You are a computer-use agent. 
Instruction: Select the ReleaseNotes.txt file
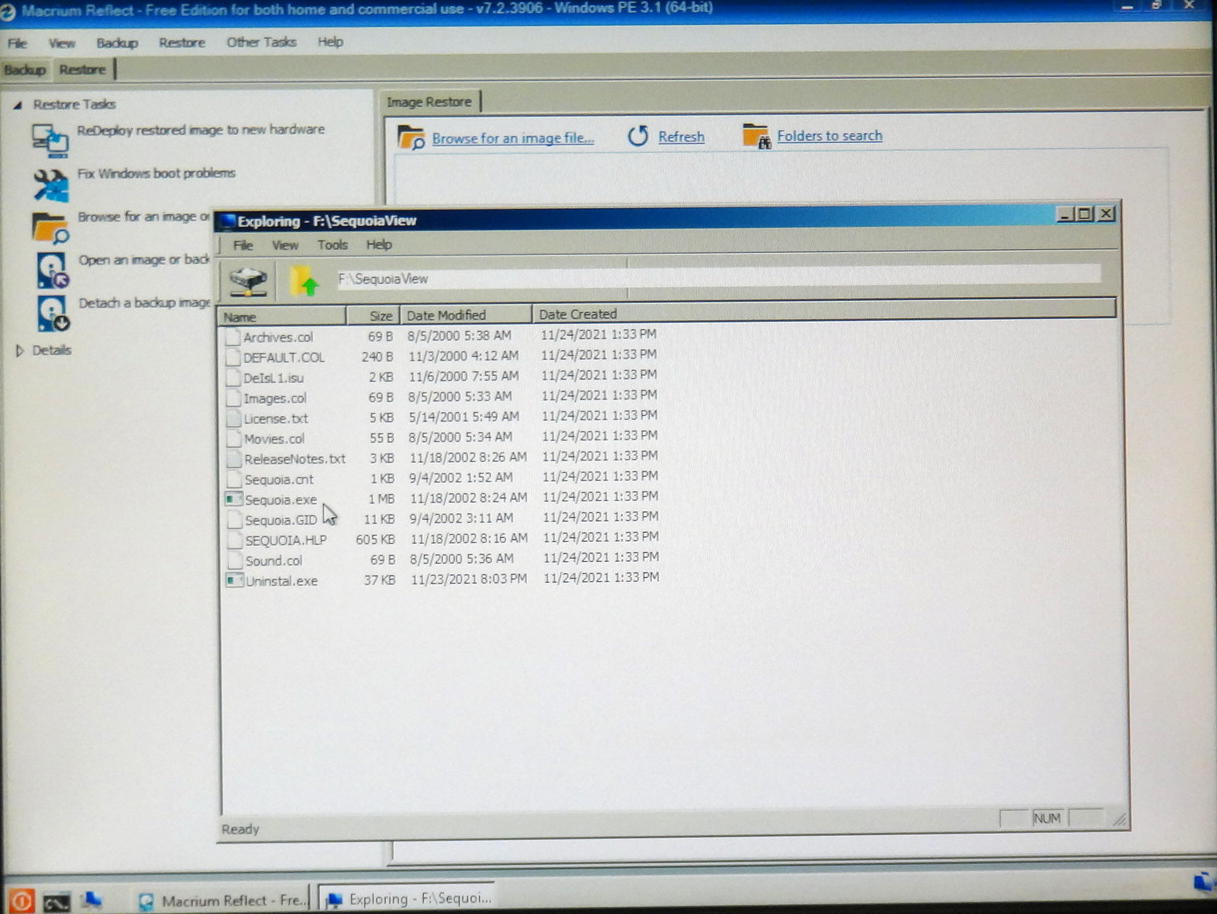pyautogui.click(x=295, y=459)
